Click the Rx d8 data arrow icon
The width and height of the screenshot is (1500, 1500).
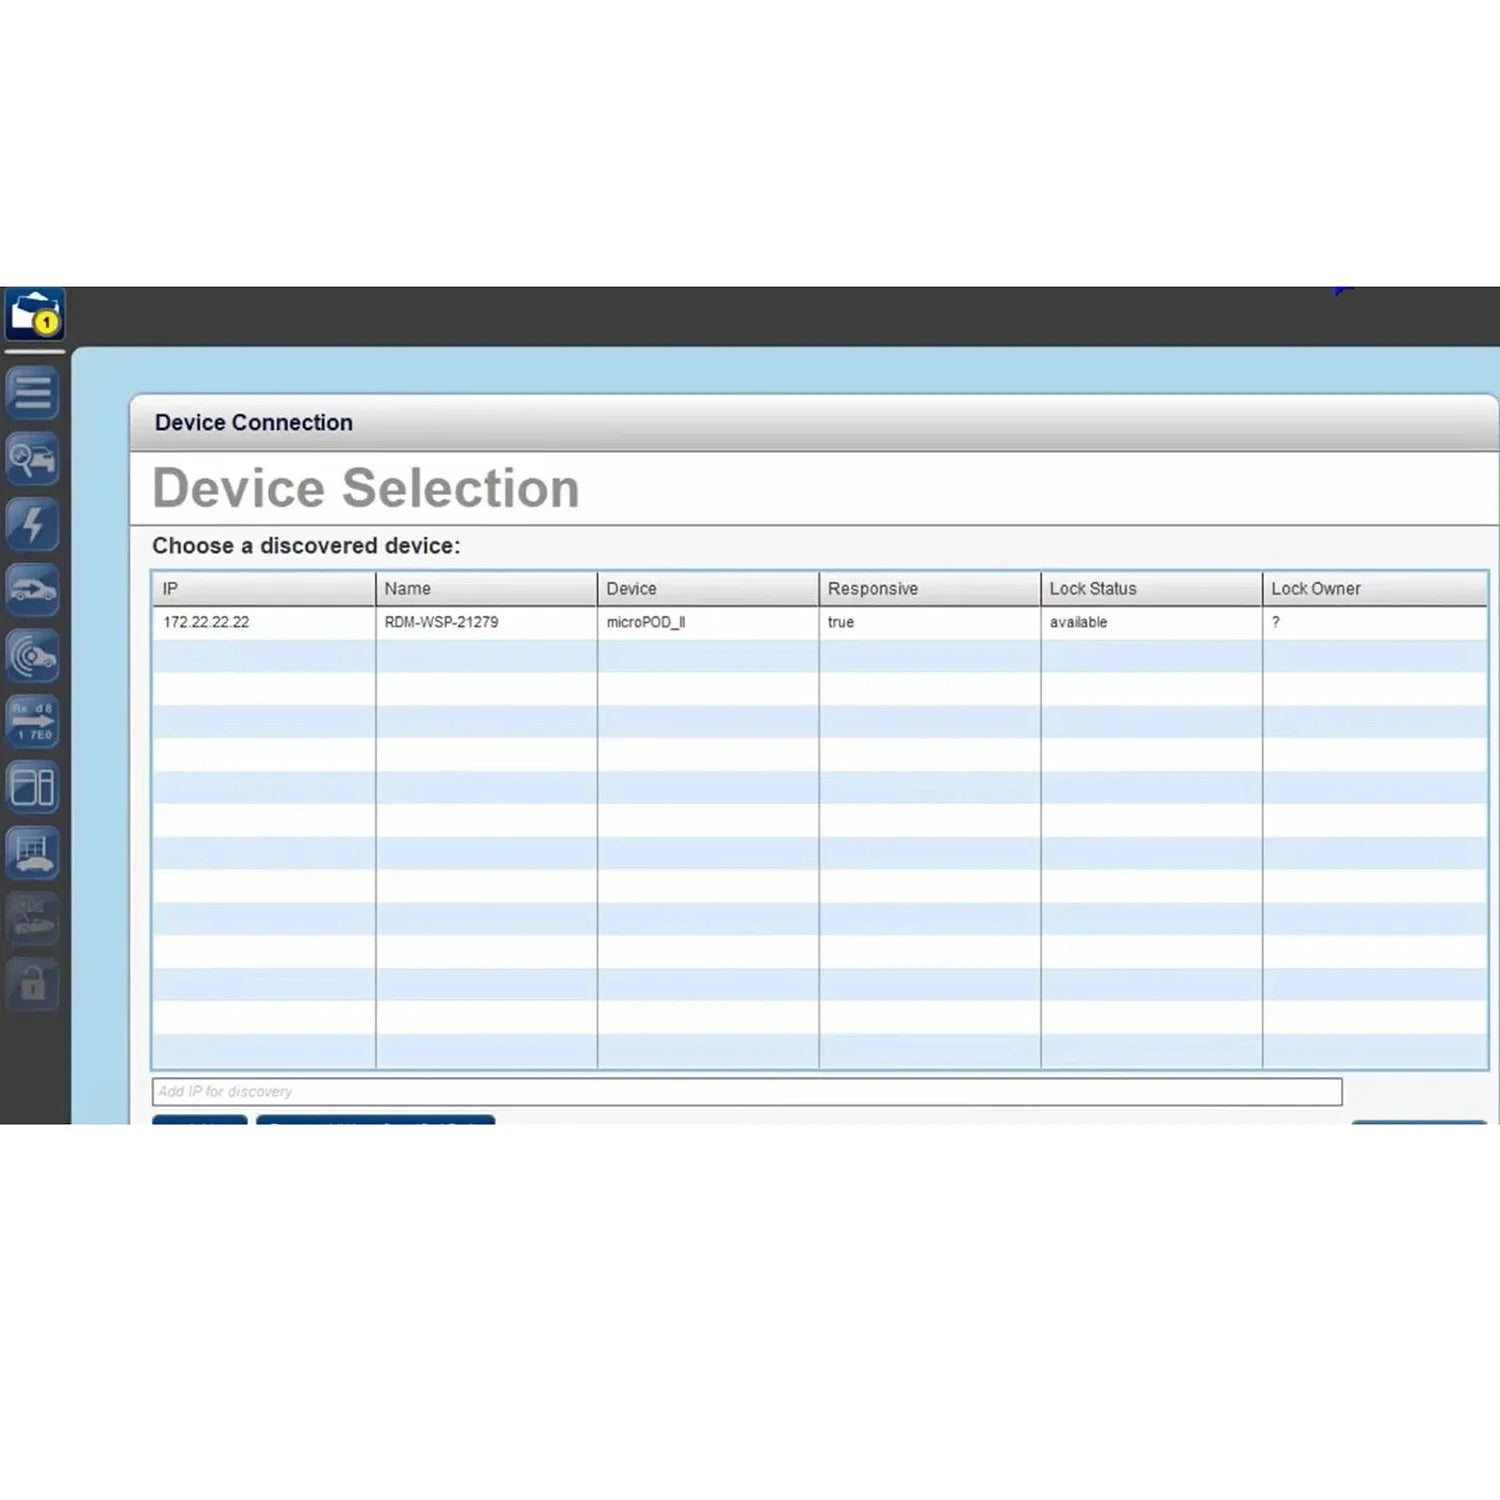(x=33, y=721)
